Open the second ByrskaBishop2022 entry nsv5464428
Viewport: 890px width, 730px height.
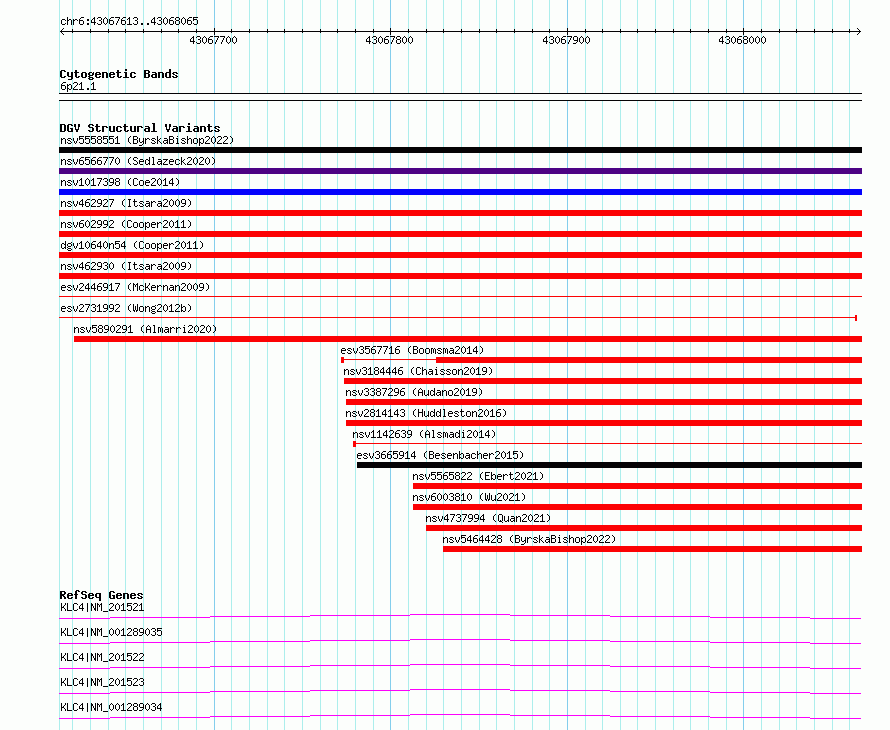pos(529,539)
